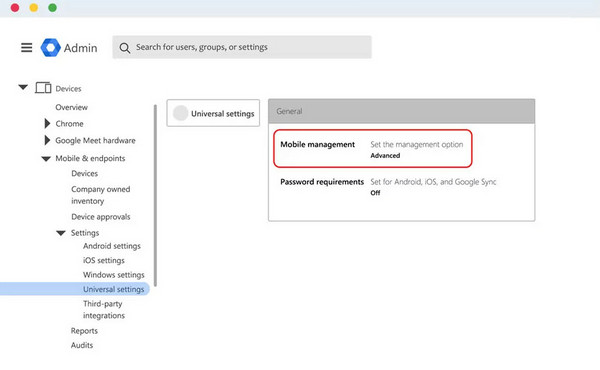This screenshot has height=370, width=600.
Task: Click 'Set for Android, iOS, and Google Sync' text
Action: [433, 182]
